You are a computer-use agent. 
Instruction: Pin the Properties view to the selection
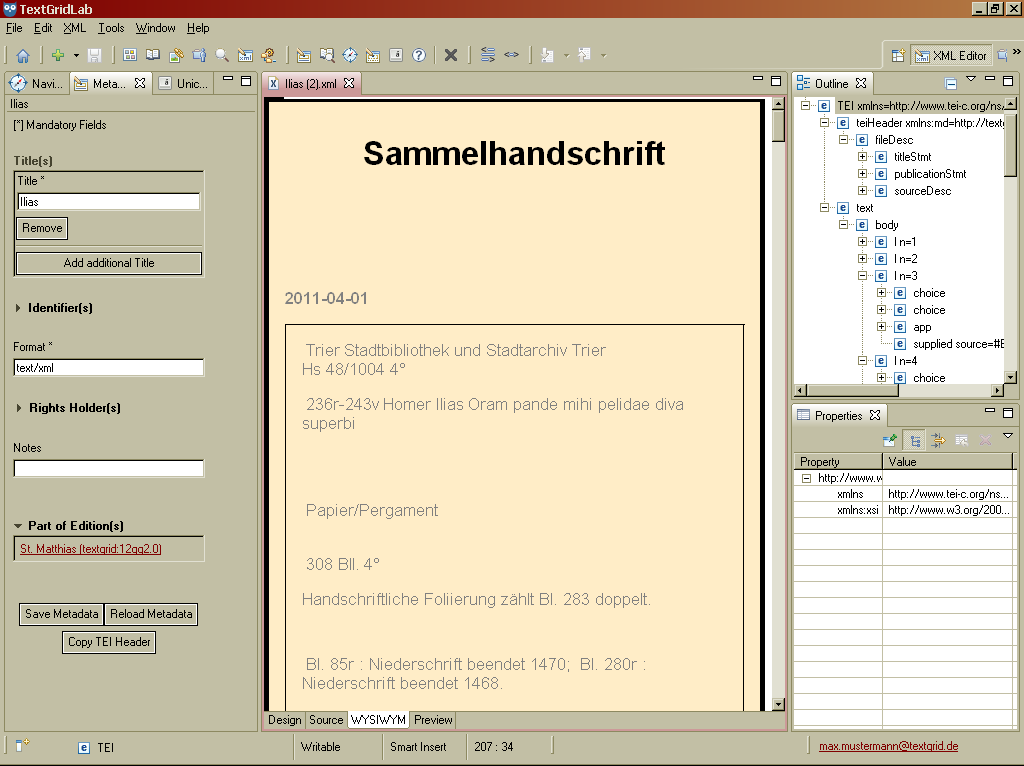pyautogui.click(x=889, y=440)
